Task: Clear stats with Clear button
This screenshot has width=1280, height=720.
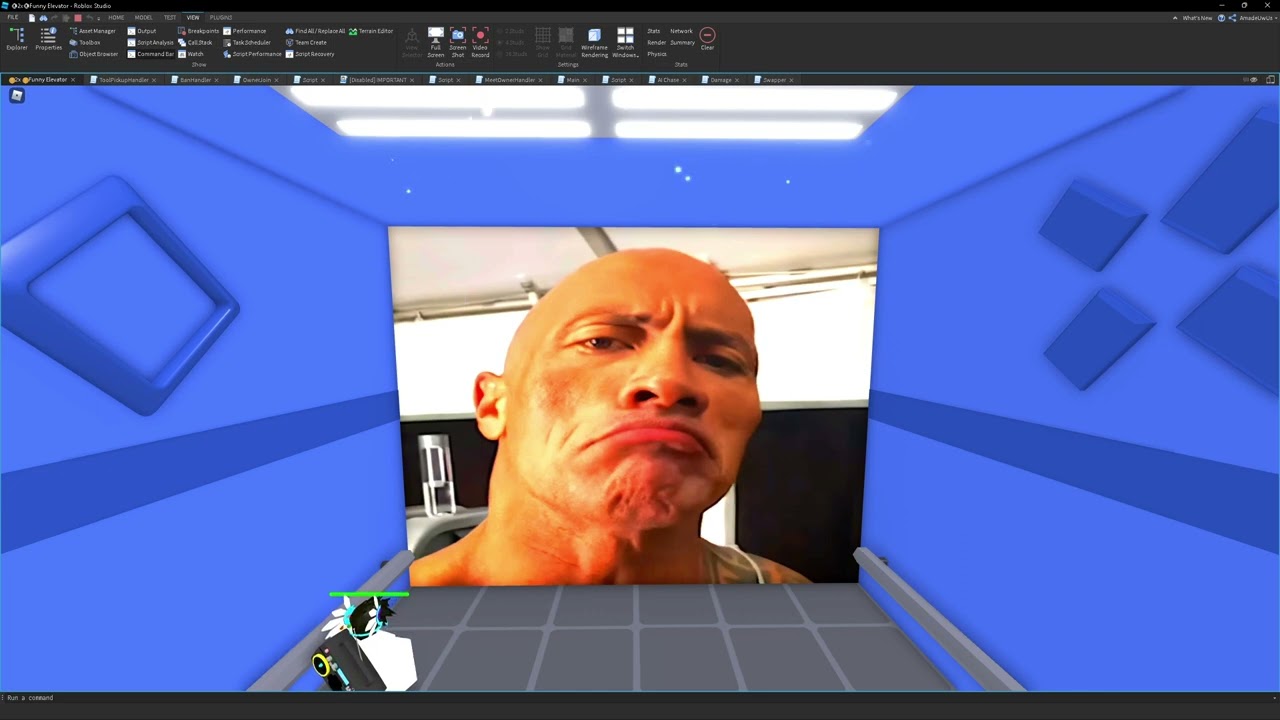Action: [707, 40]
